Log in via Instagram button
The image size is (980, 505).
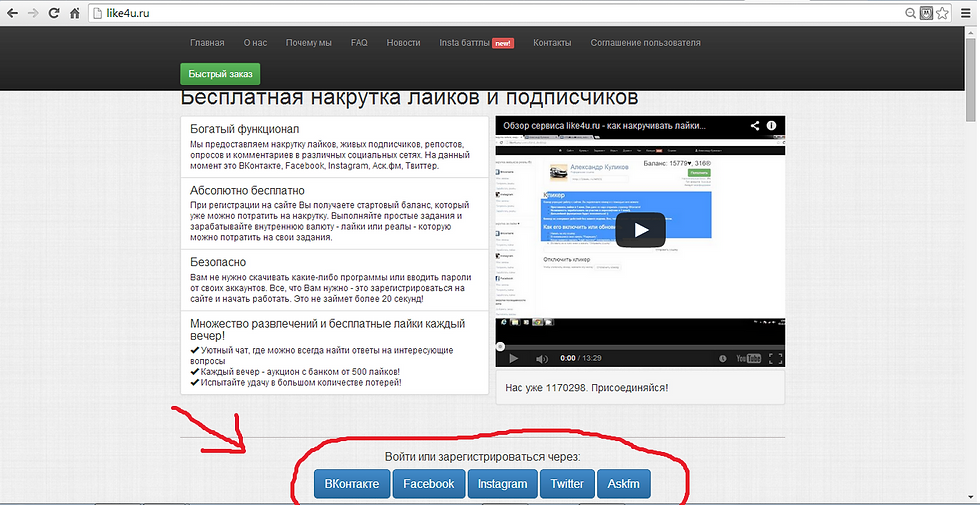502,484
